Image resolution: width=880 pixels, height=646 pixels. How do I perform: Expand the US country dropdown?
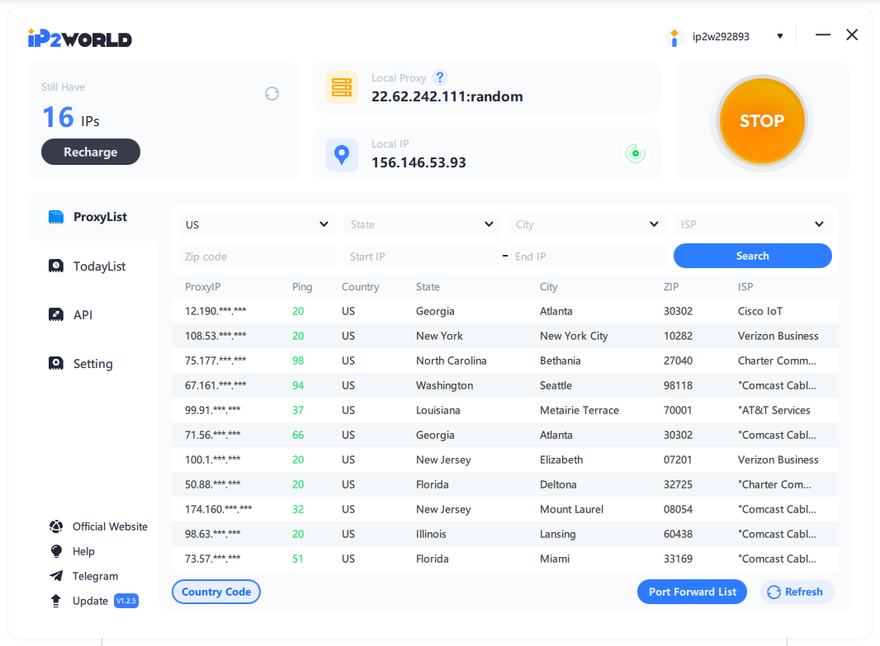[x=257, y=225]
